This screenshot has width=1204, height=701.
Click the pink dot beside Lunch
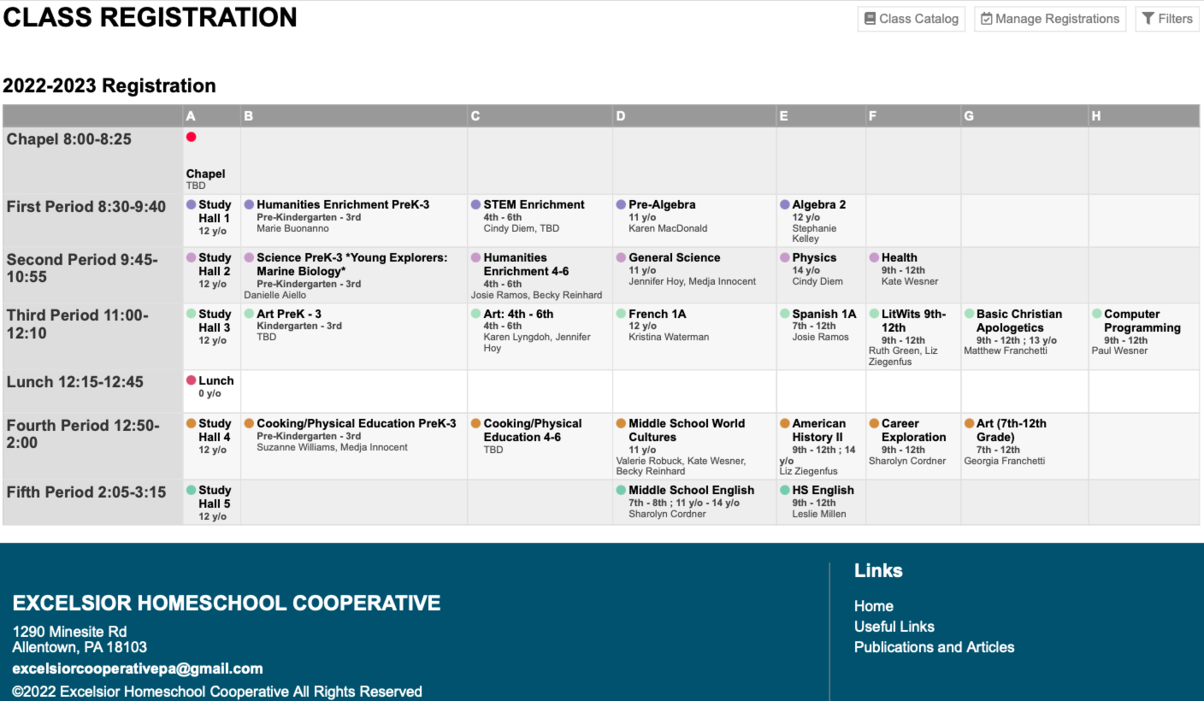[x=191, y=381]
